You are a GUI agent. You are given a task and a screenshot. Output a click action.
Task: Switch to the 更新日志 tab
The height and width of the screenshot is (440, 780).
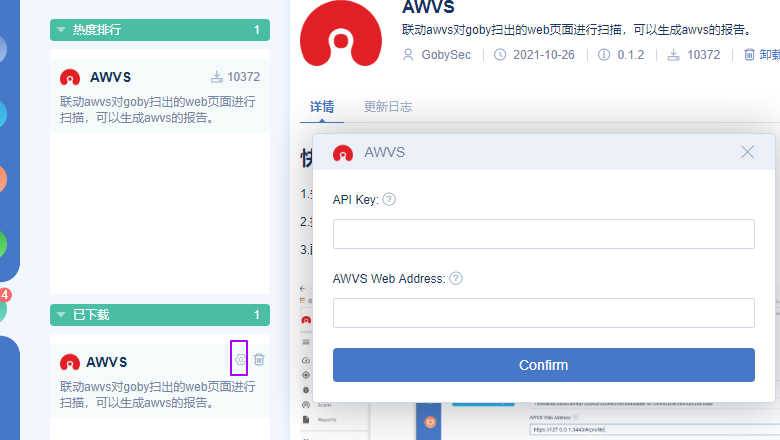pos(388,106)
